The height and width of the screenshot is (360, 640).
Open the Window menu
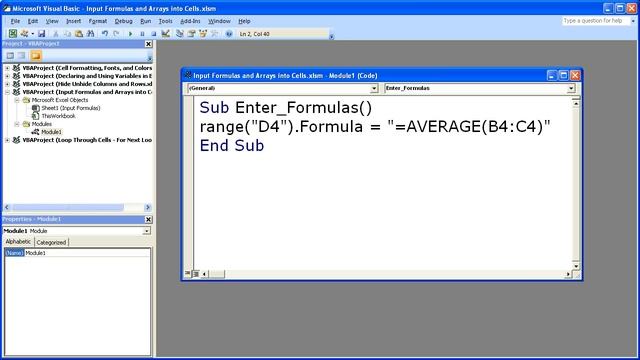pos(219,21)
